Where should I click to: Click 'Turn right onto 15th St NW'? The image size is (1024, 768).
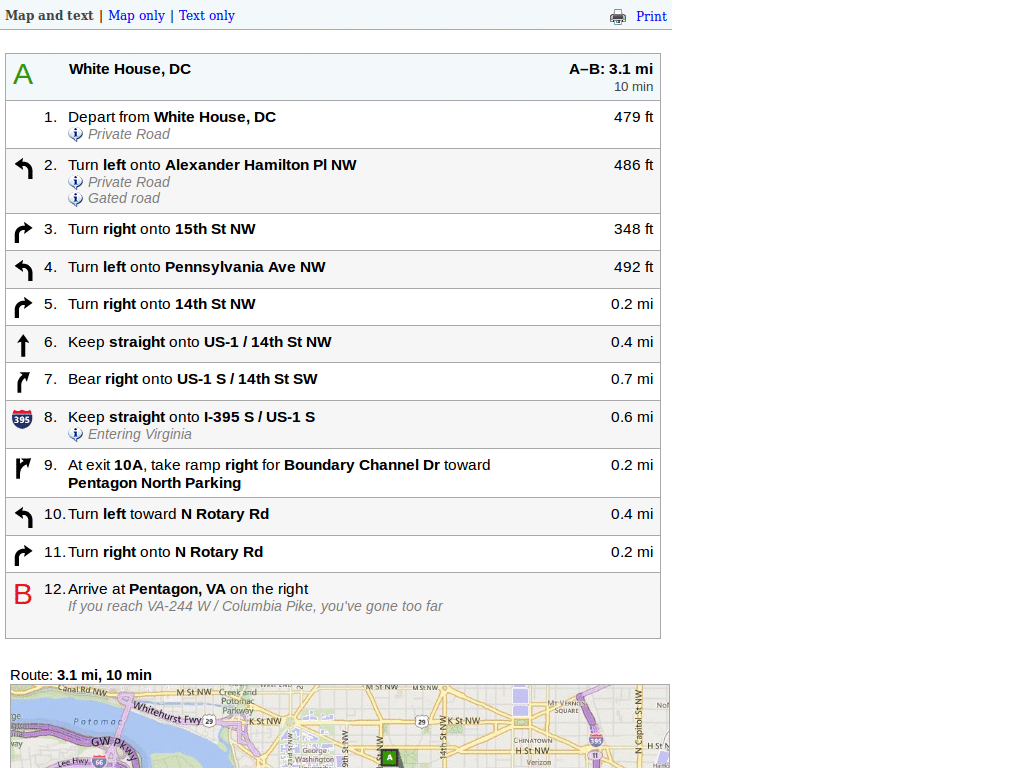pyautogui.click(x=161, y=229)
